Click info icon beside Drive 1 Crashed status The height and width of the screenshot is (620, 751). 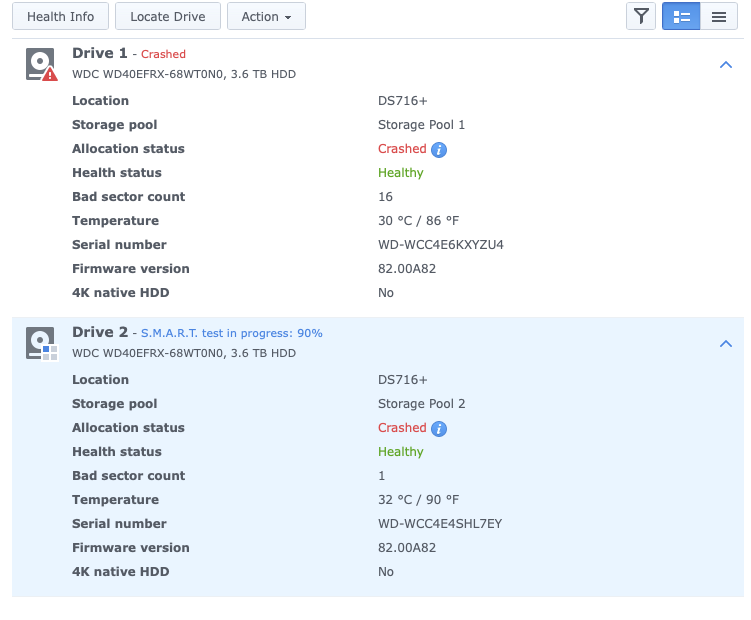(x=438, y=150)
